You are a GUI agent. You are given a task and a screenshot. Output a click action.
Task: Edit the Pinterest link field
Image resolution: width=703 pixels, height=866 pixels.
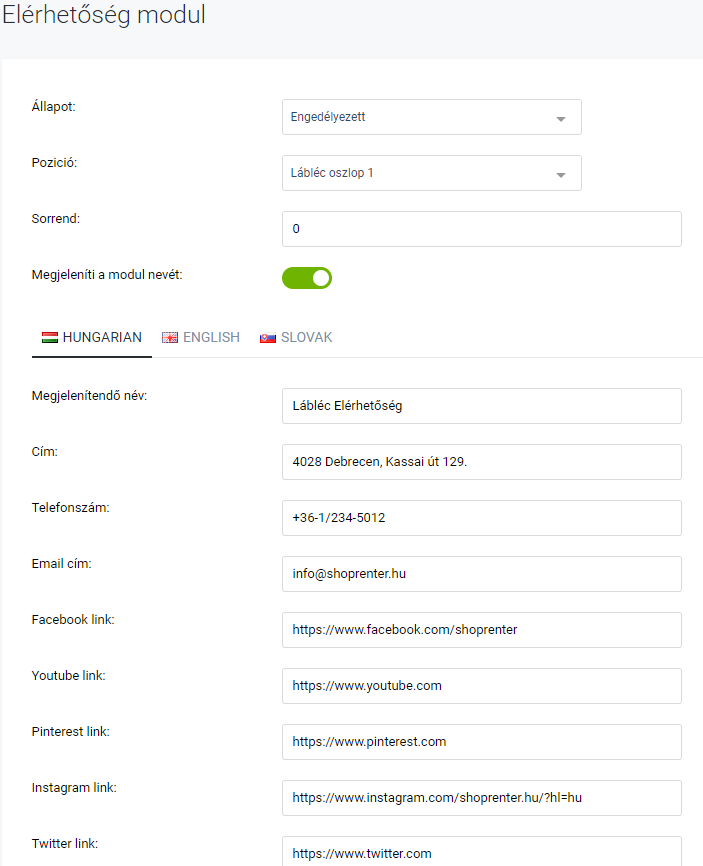click(481, 742)
